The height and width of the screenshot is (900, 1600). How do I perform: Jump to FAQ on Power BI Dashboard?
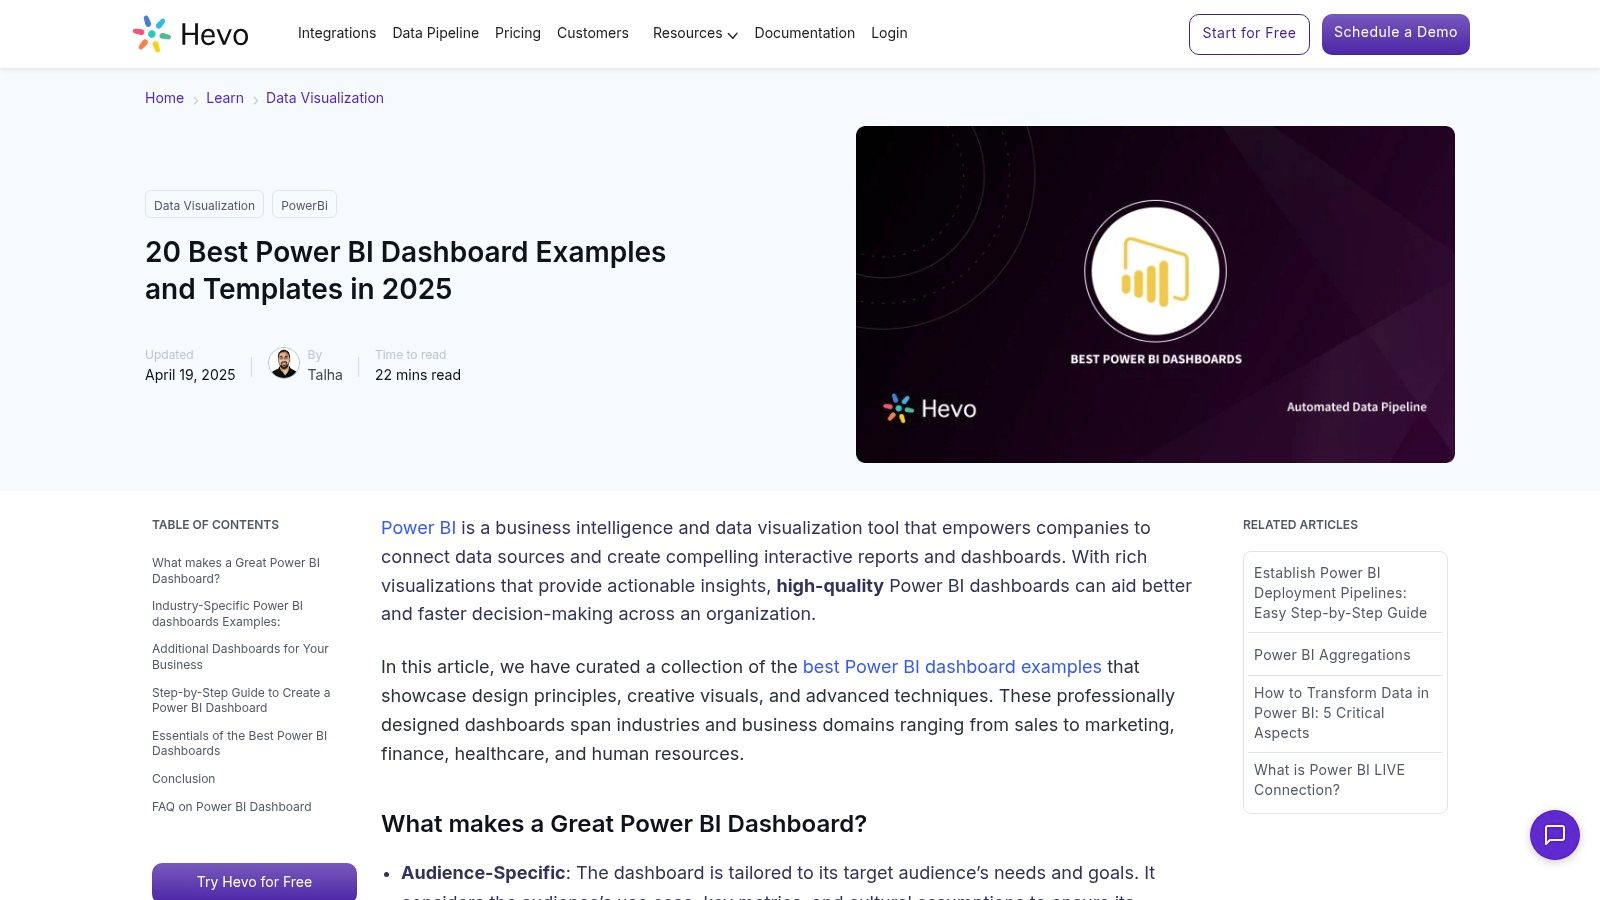[x=231, y=807]
